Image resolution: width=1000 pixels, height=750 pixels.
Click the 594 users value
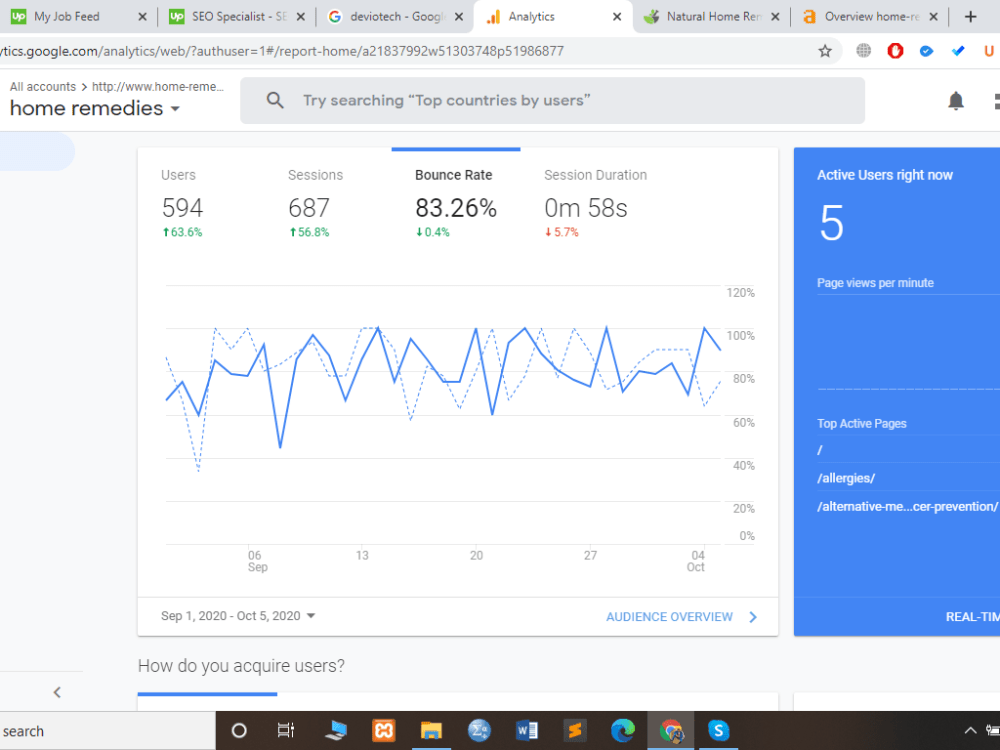182,208
